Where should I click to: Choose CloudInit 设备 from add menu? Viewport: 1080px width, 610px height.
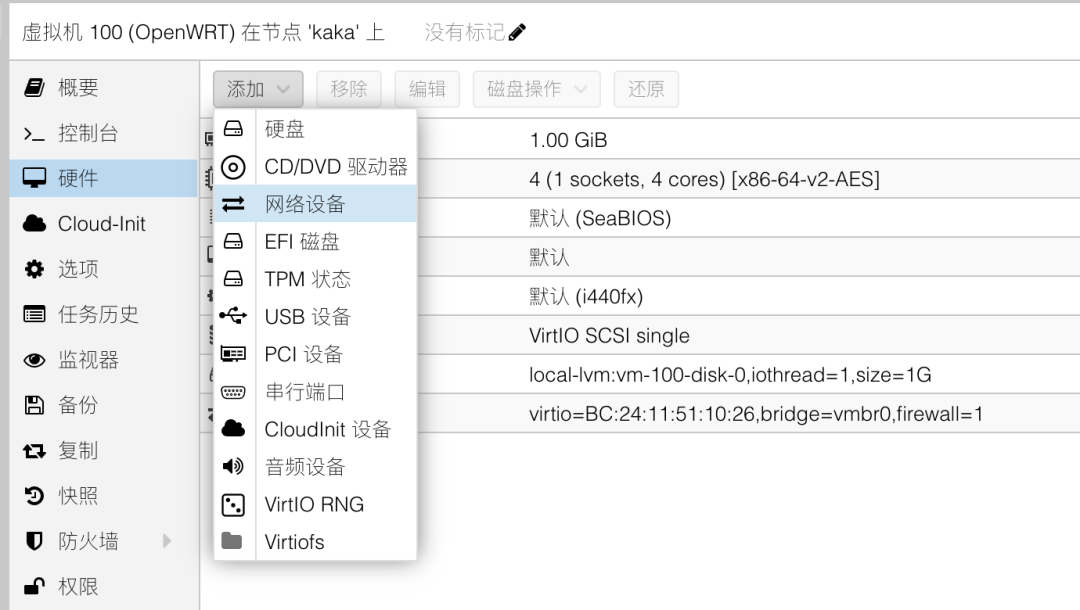tap(315, 429)
